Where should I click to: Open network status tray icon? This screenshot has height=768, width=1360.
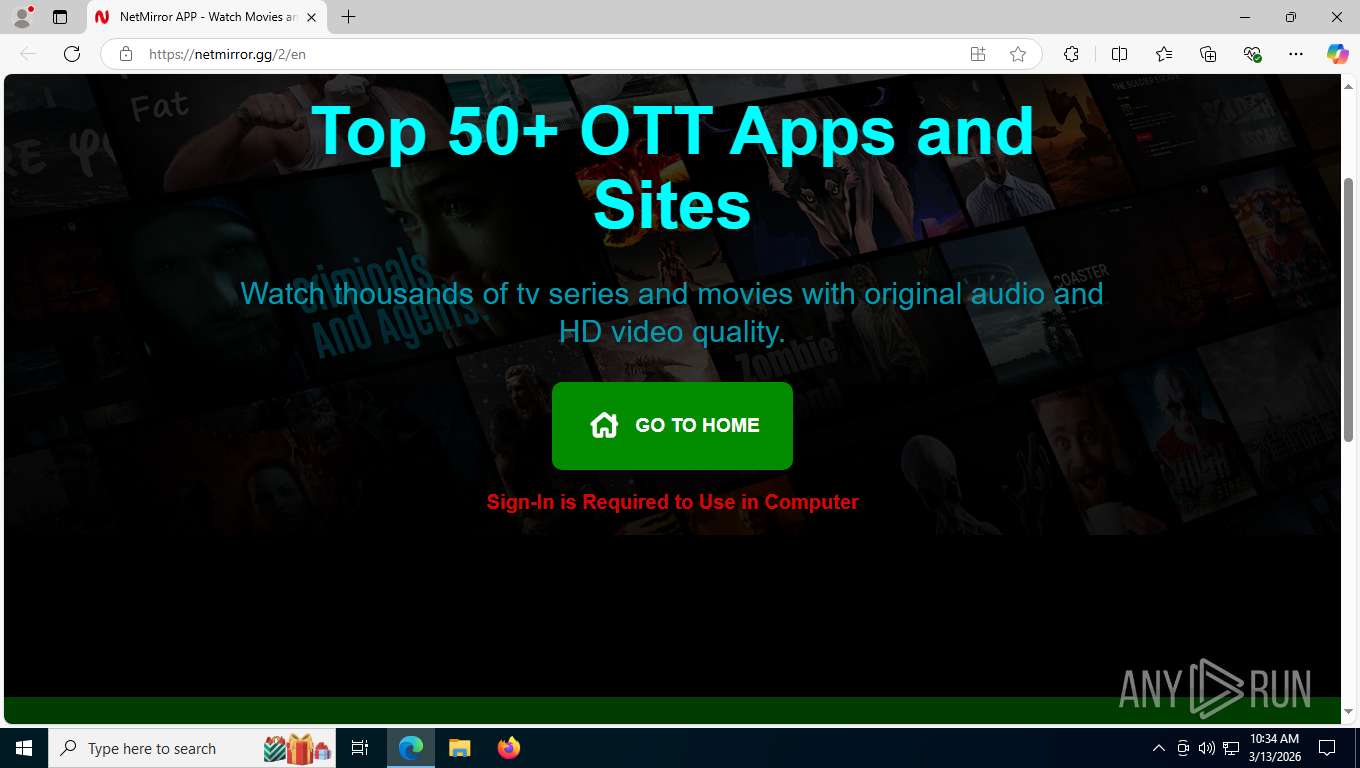(x=1231, y=748)
